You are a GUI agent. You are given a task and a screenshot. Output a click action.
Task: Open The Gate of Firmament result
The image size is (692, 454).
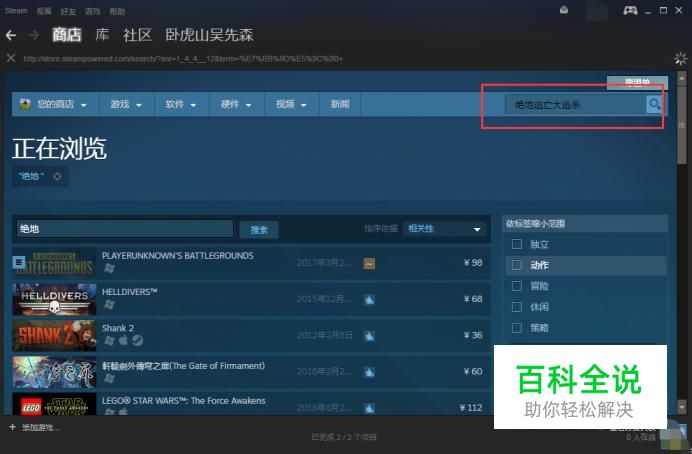click(252, 371)
